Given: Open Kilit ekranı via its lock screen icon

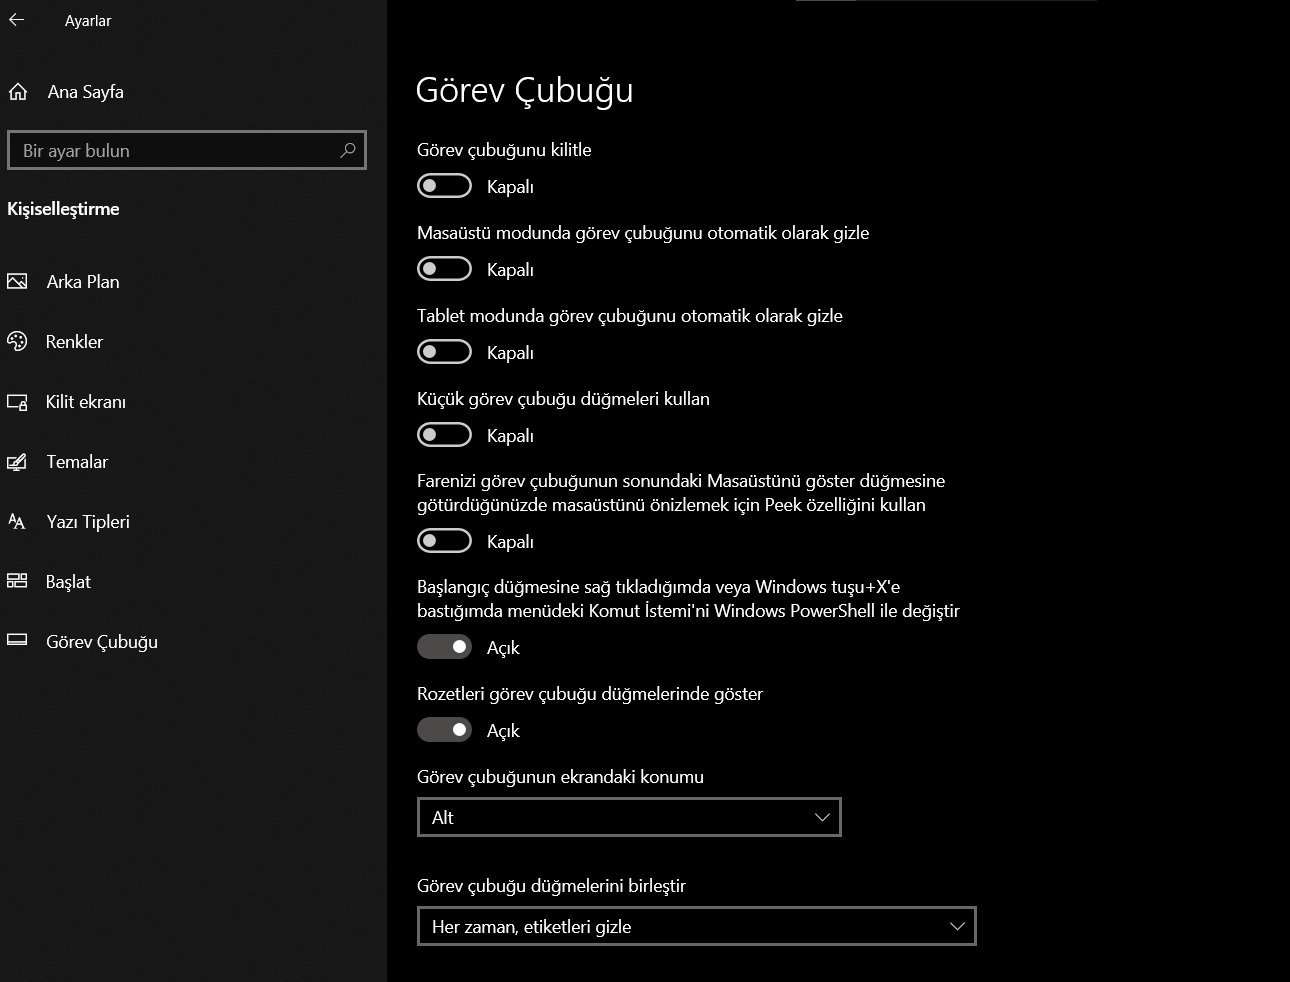Looking at the screenshot, I should 18,401.
